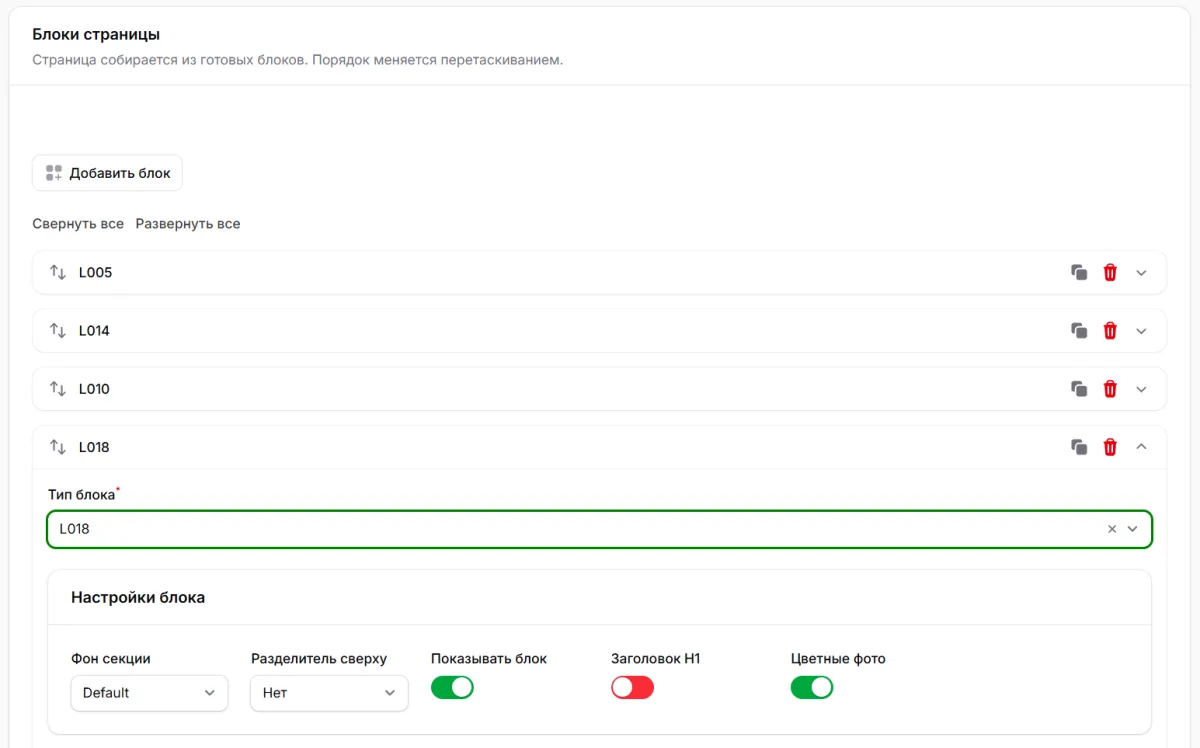Click the L018 block header title

point(94,447)
